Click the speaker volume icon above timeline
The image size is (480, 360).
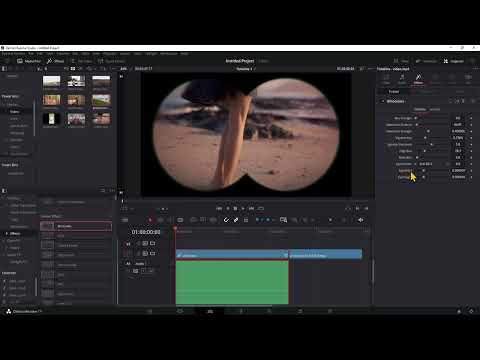tap(360, 220)
